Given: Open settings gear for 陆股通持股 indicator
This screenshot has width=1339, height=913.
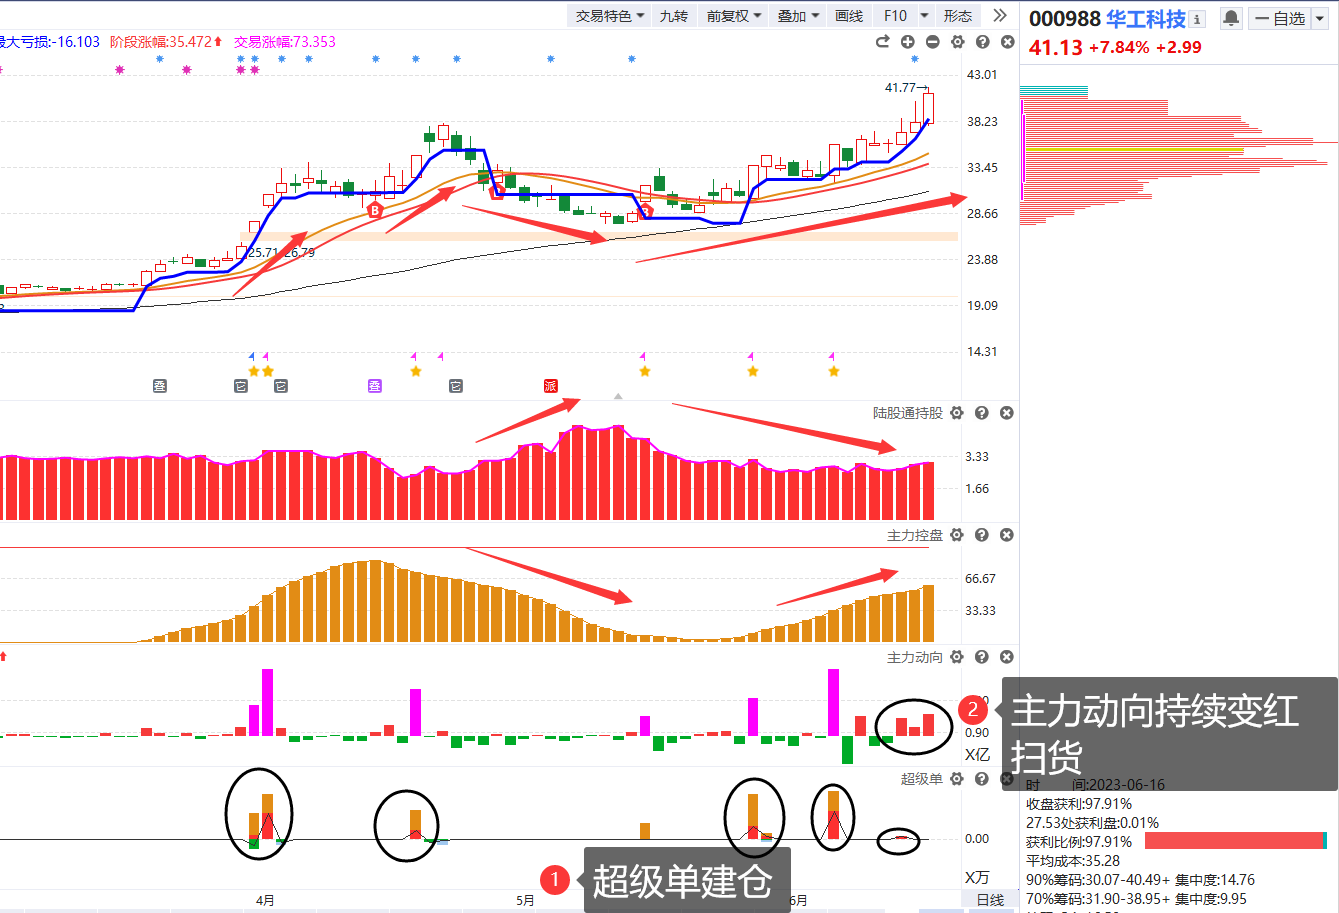Looking at the screenshot, I should [957, 413].
